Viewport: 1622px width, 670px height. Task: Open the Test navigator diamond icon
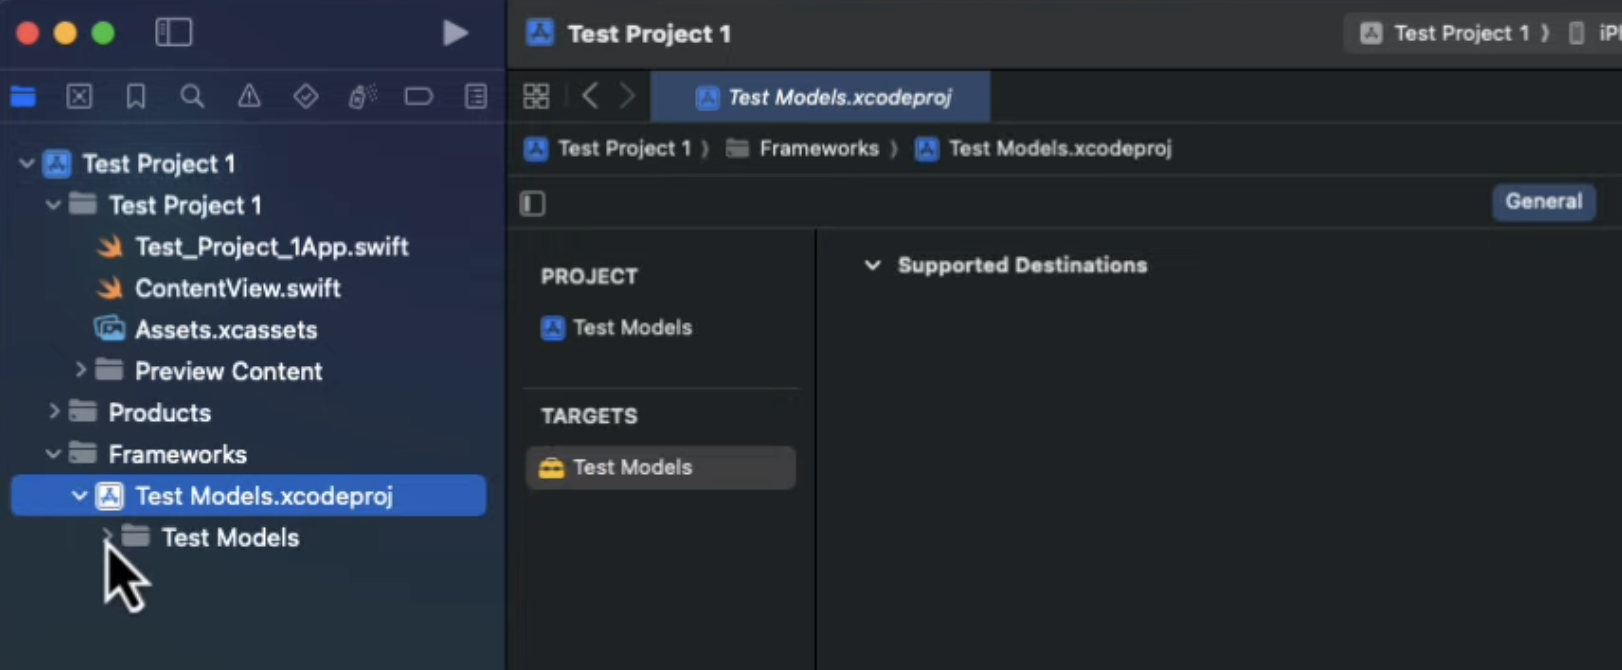(x=306, y=96)
